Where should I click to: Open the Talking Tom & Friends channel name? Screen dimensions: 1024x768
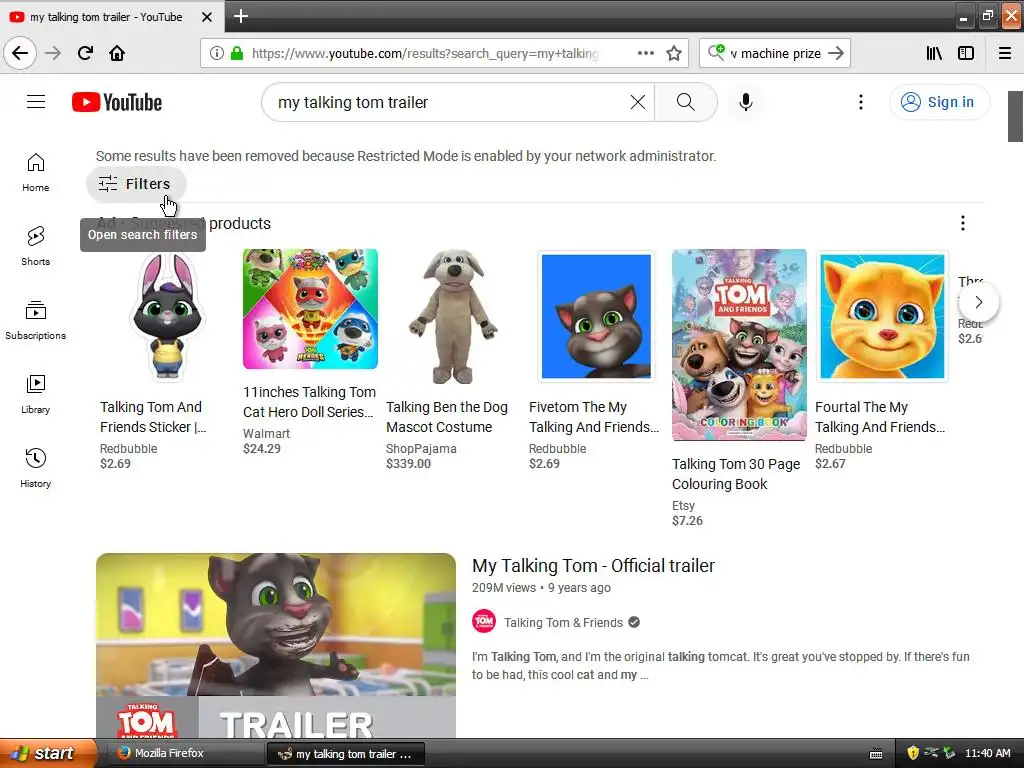pyautogui.click(x=563, y=622)
